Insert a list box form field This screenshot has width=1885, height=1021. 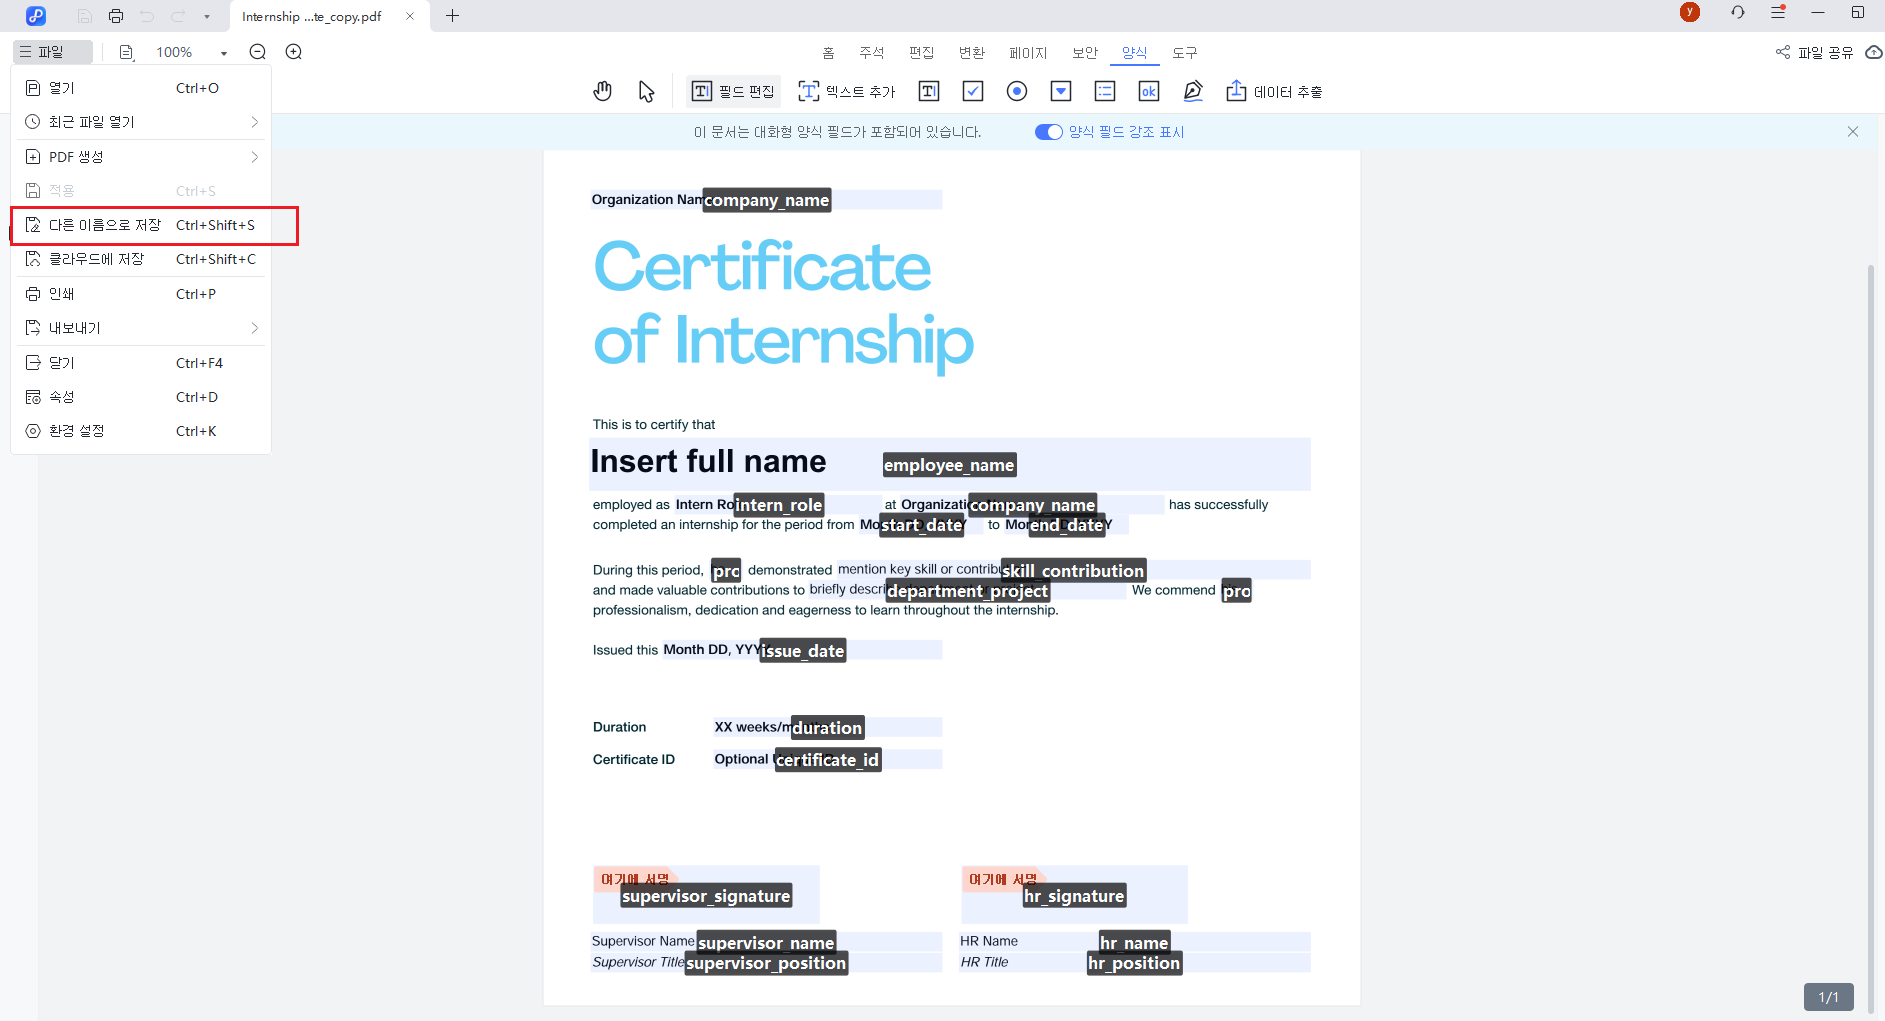[1105, 92]
